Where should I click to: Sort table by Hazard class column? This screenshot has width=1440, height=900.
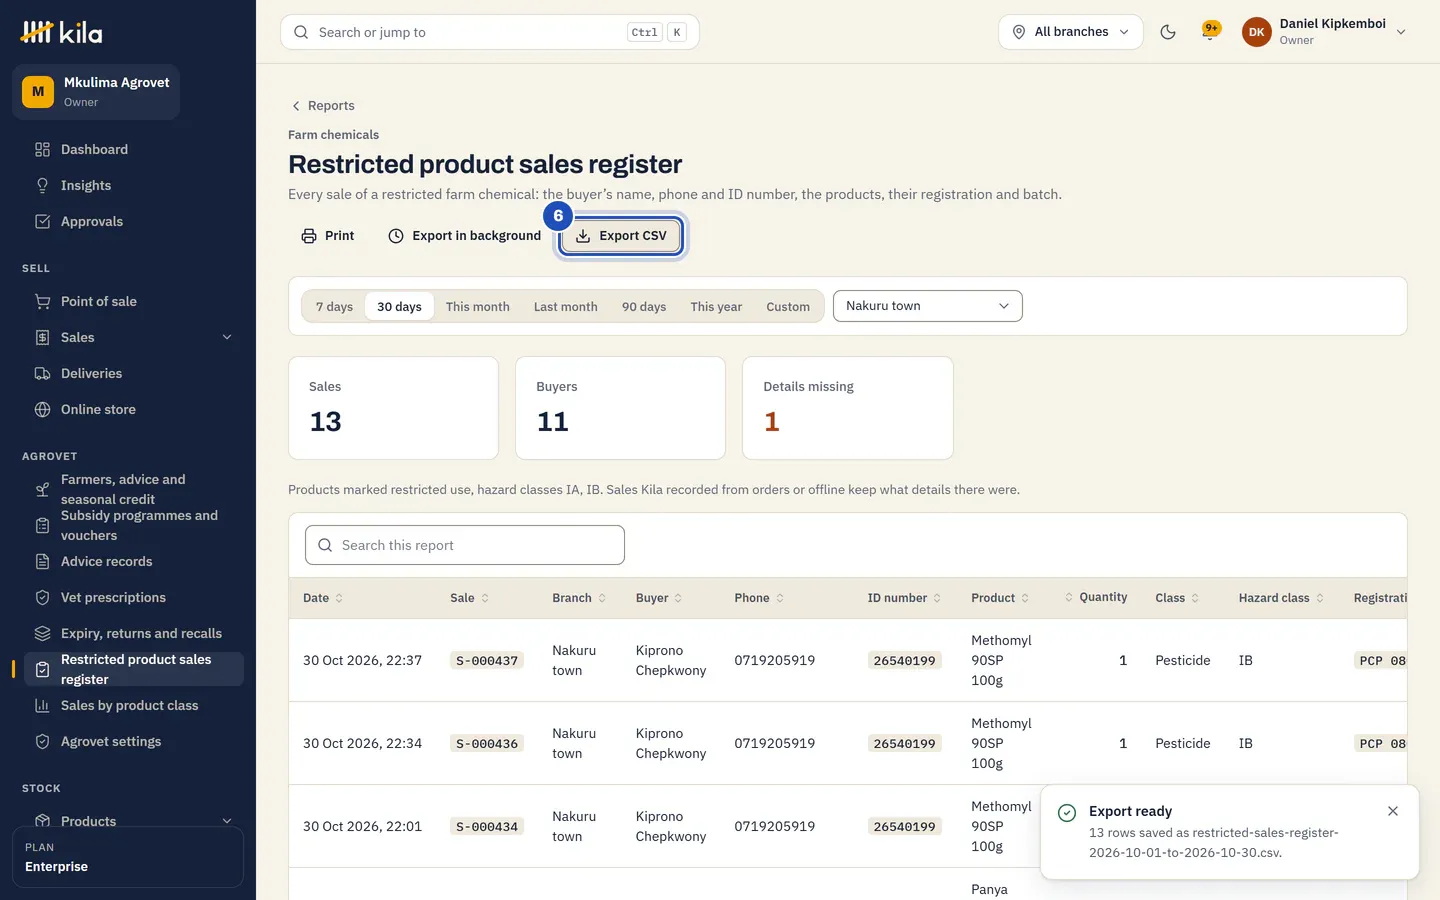(1281, 598)
